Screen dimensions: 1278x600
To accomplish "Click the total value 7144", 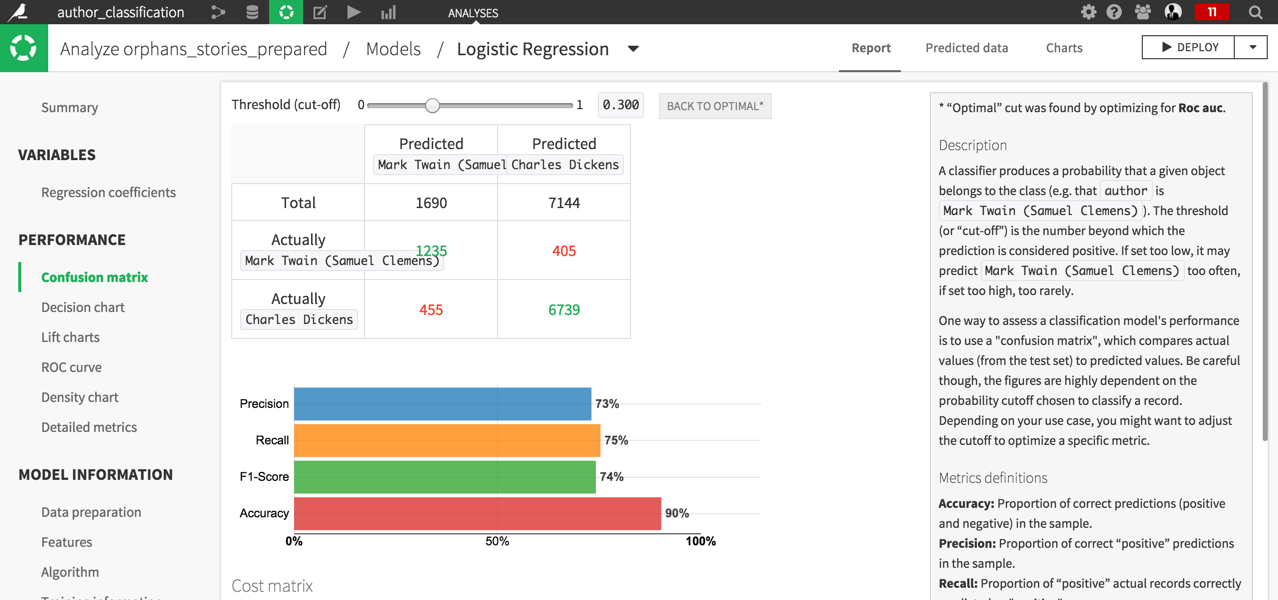I will 564,203.
